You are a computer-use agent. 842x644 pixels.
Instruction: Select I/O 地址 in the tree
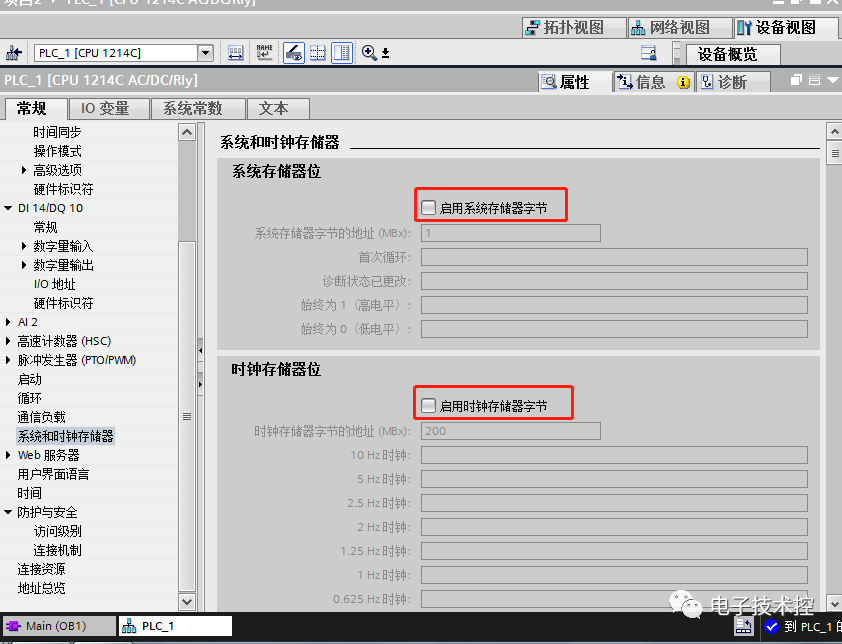(54, 284)
